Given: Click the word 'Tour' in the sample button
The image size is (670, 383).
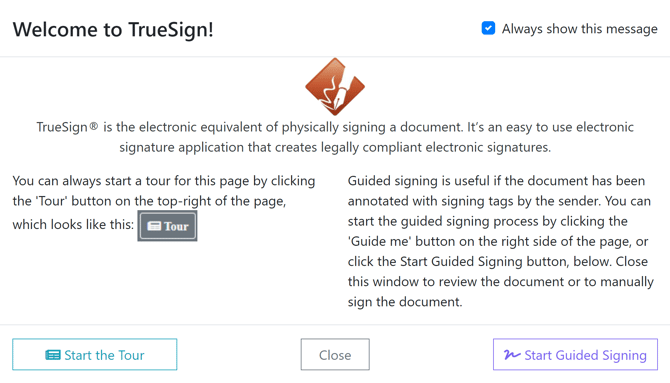Looking at the screenshot, I should pyautogui.click(x=176, y=226).
